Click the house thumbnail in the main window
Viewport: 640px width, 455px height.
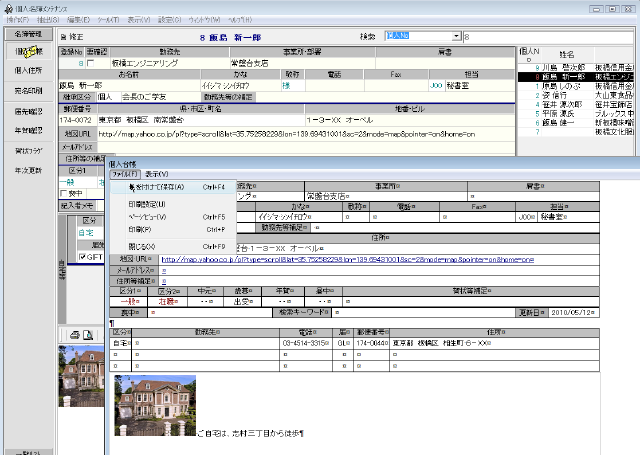pyautogui.click(x=81, y=376)
